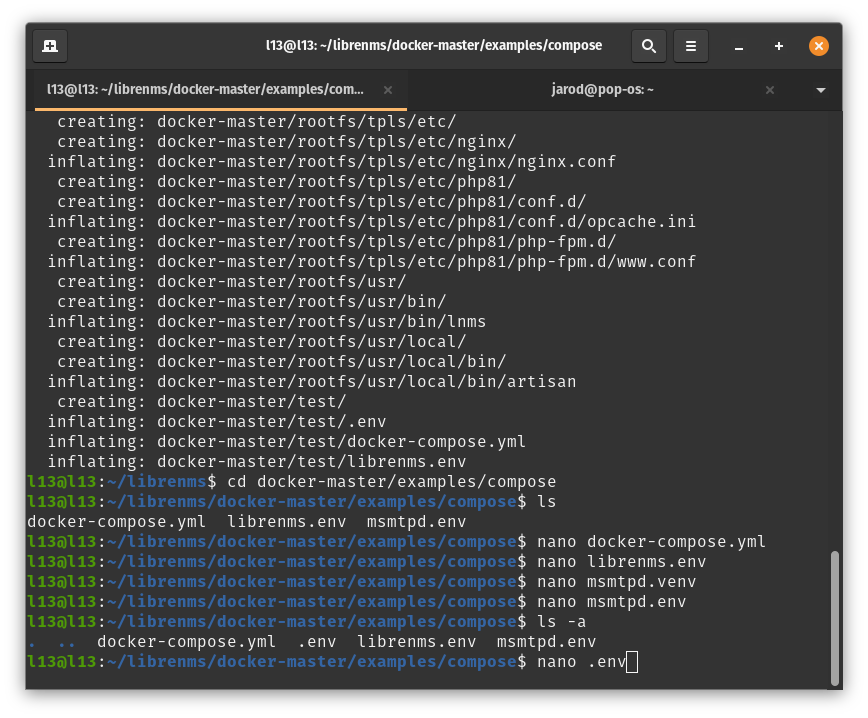868x718 pixels.
Task: Click the line ending in 'conf.d/opcache.ini'
Action: 371,221
